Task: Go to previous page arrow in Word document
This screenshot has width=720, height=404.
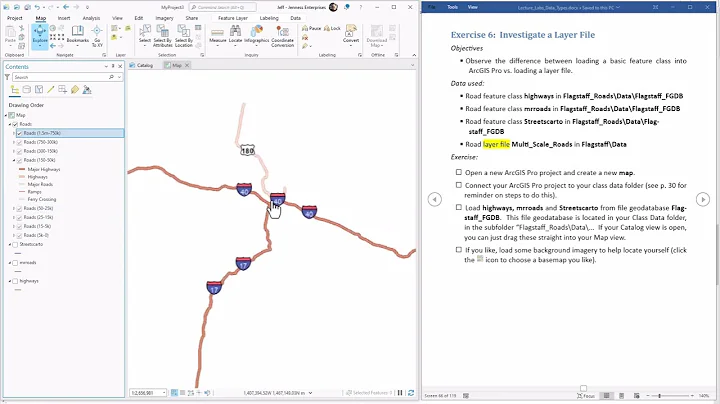Action: [x=434, y=199]
